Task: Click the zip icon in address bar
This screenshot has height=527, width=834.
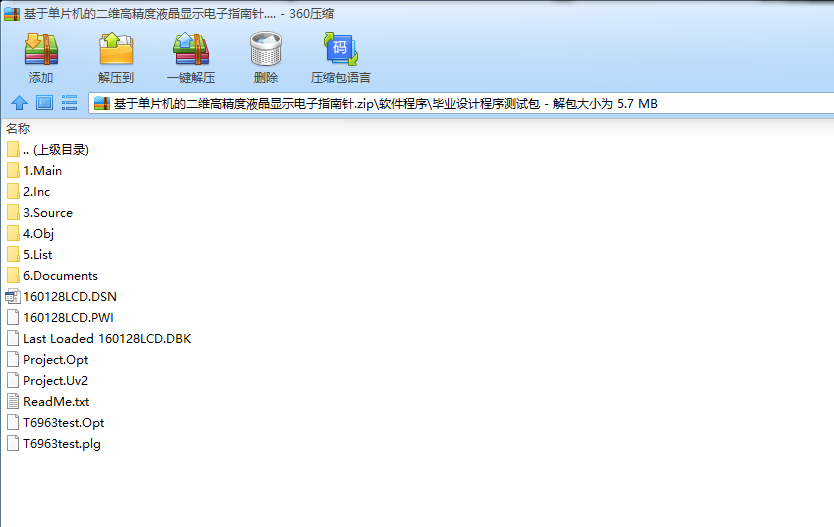Action: pyautogui.click(x=102, y=103)
